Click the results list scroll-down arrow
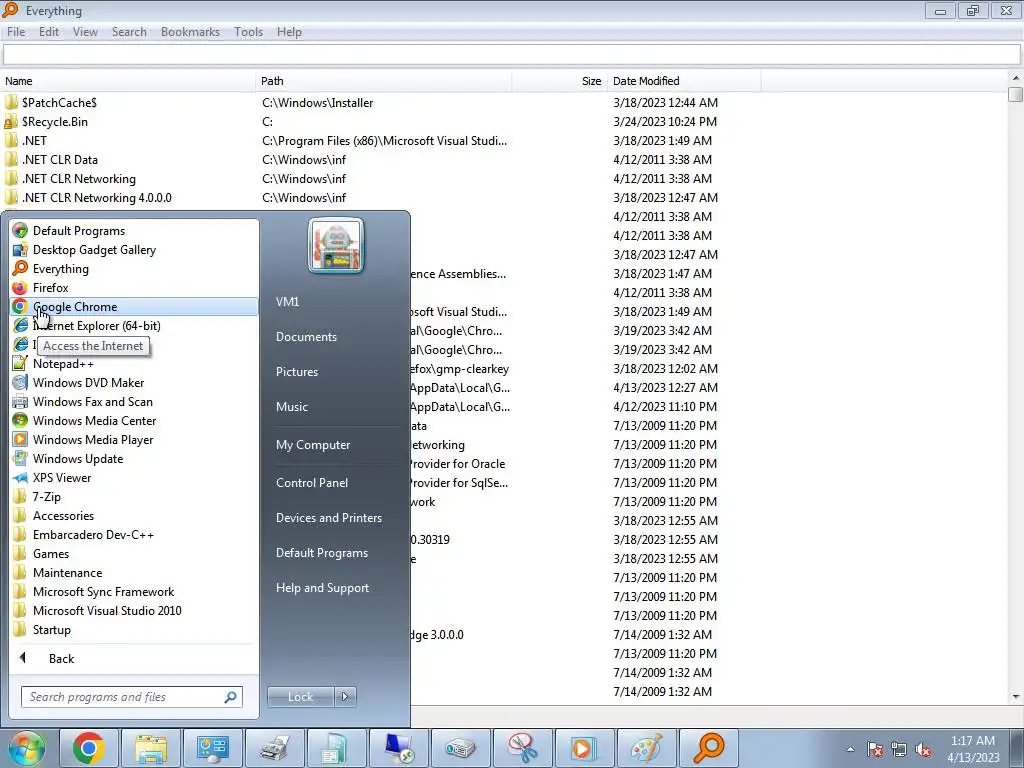Viewport: 1024px width, 768px height. 1016,696
